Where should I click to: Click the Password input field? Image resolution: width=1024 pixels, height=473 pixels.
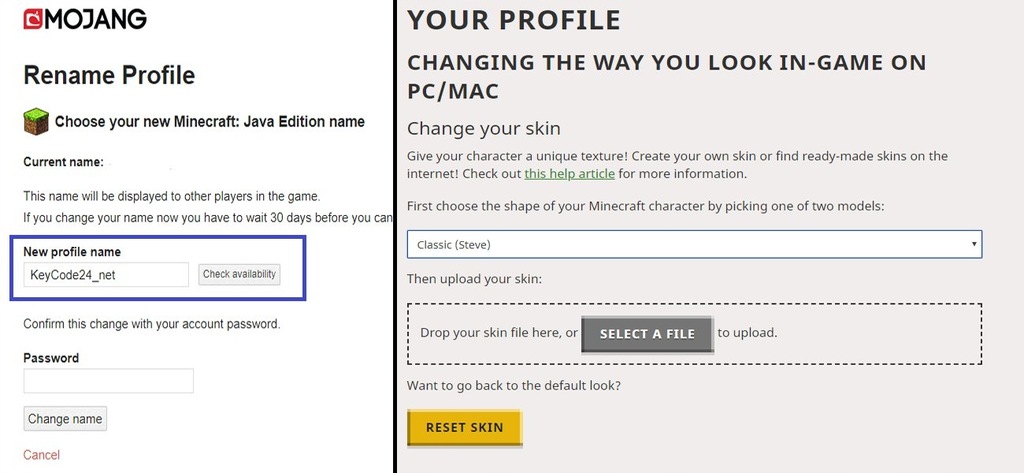click(x=108, y=381)
